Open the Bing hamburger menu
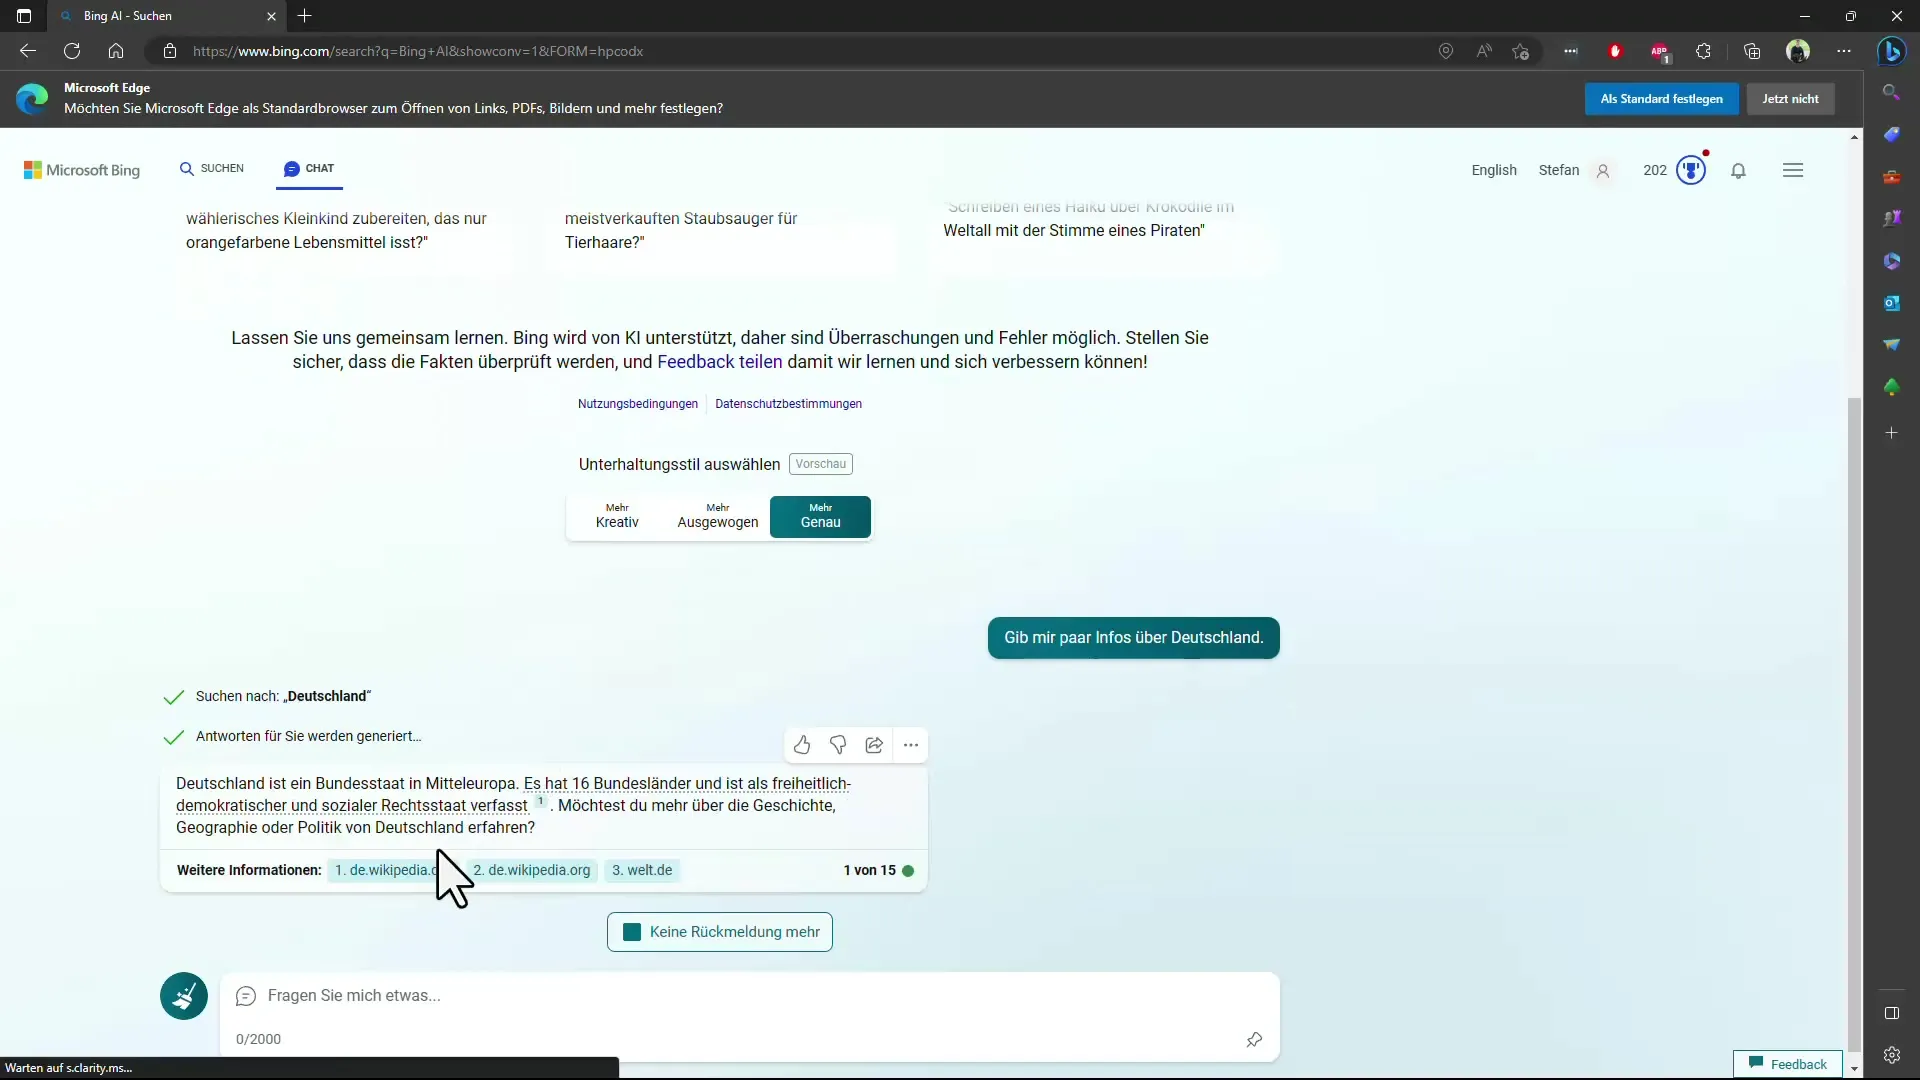Viewport: 1920px width, 1080px height. pos(1793,171)
